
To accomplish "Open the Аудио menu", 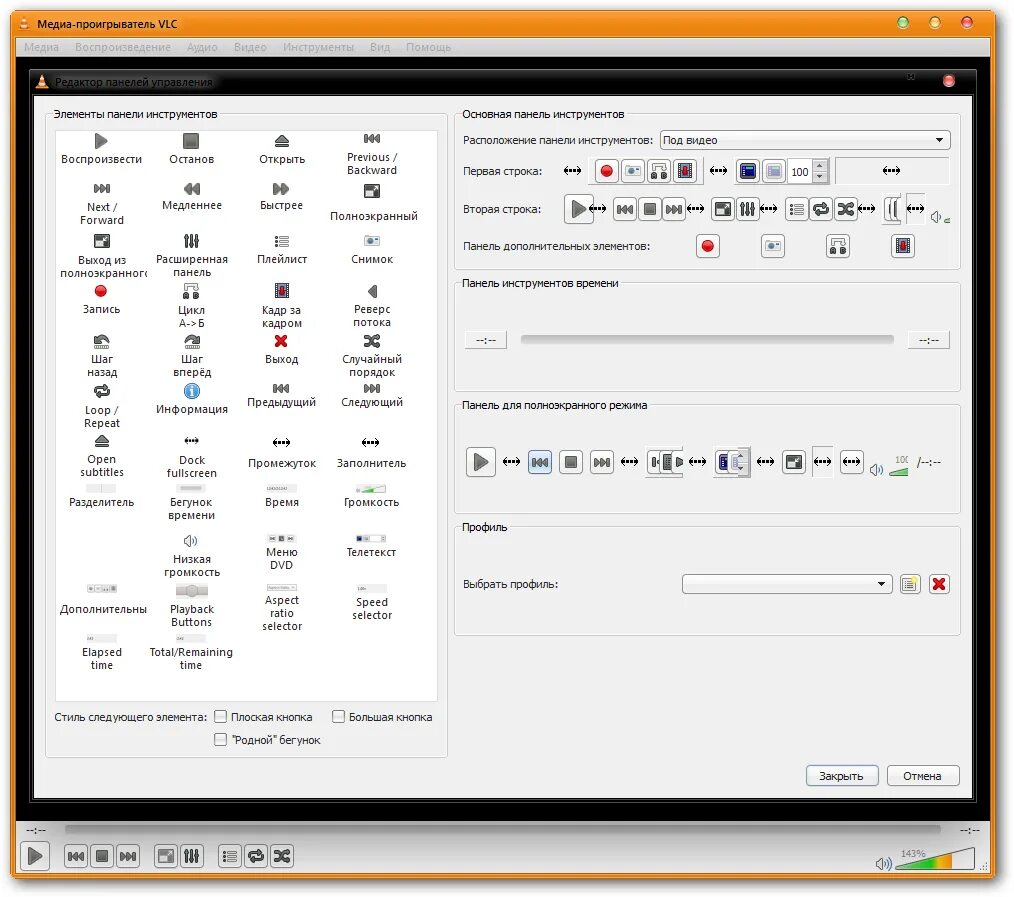I will (202, 47).
